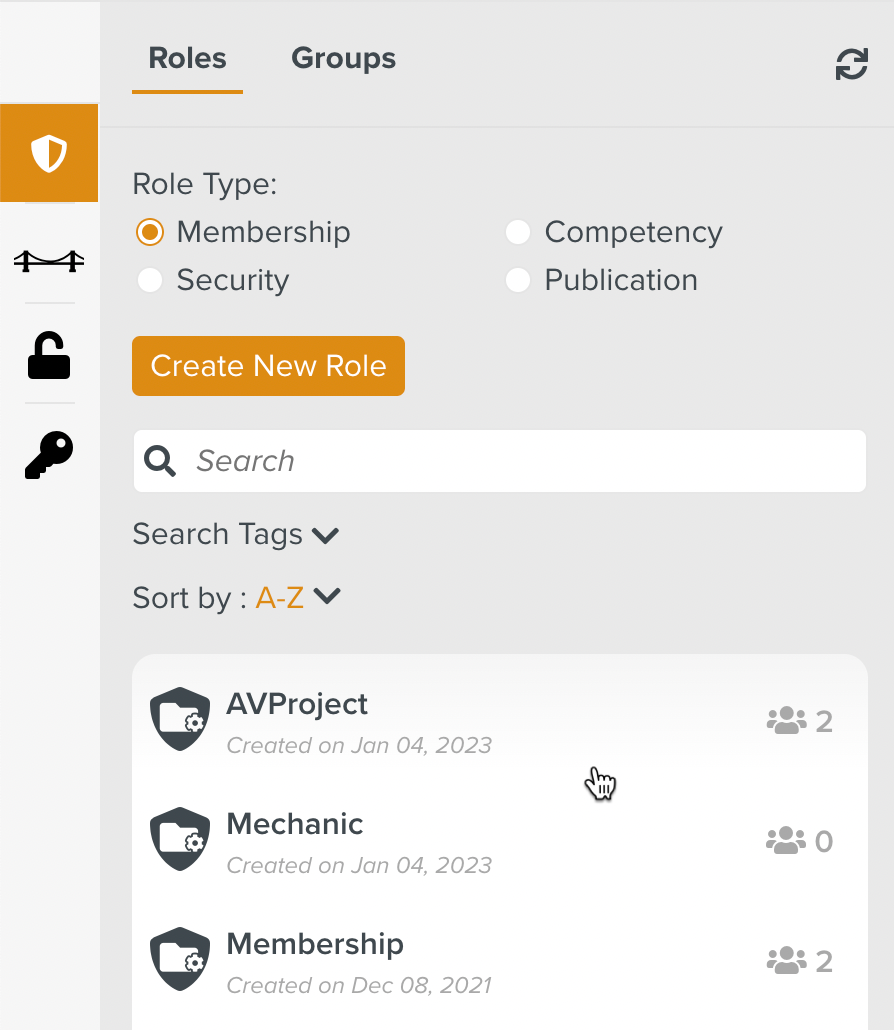
Task: Click the Create New Role button
Action: [x=268, y=366]
